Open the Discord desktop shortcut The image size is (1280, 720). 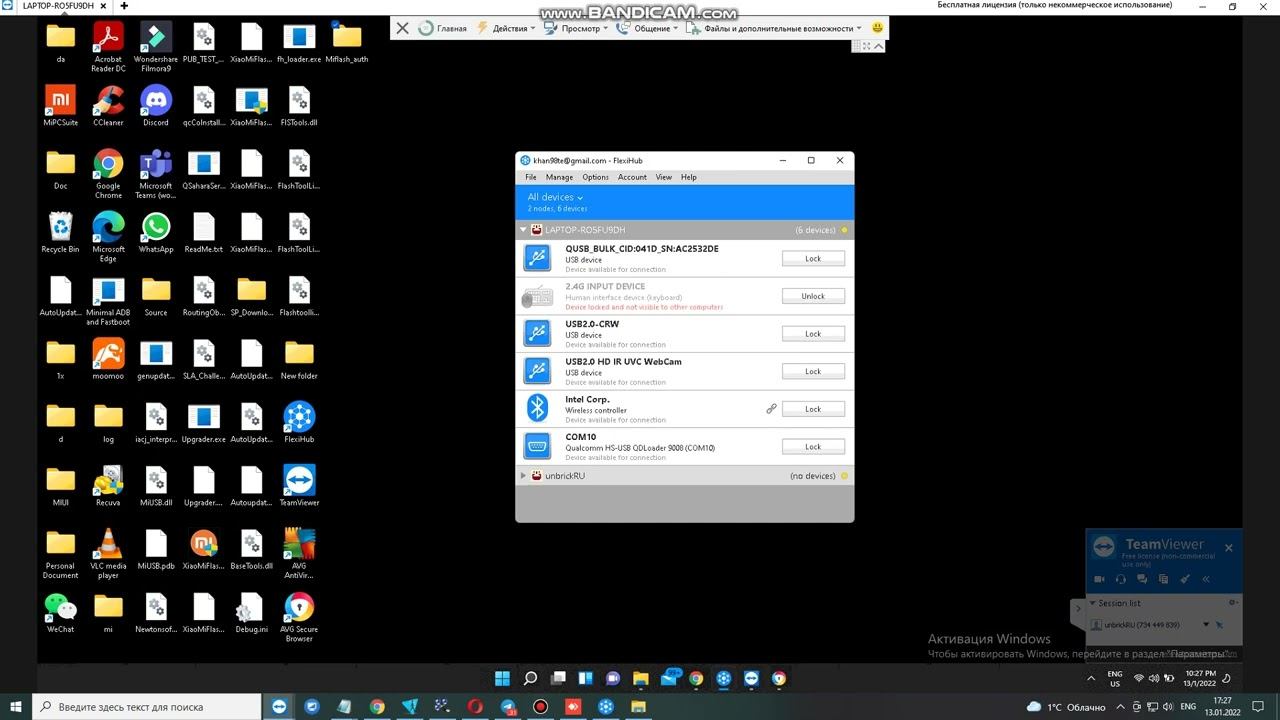pos(156,105)
